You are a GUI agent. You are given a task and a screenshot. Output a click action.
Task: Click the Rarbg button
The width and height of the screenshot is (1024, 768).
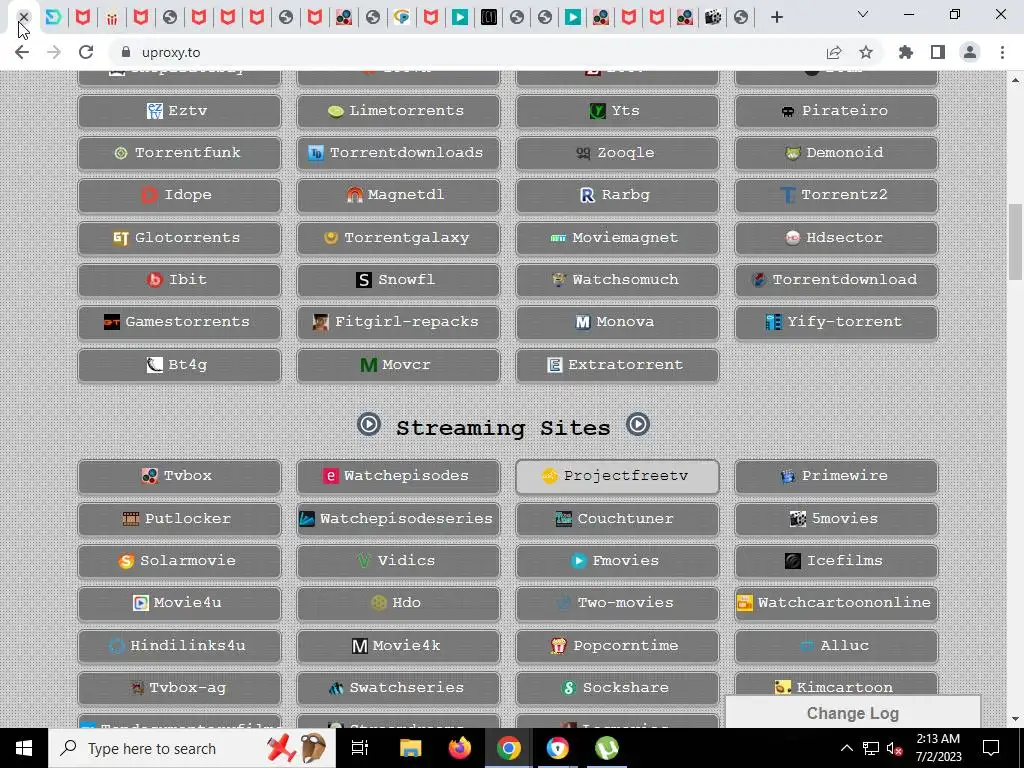click(x=617, y=195)
